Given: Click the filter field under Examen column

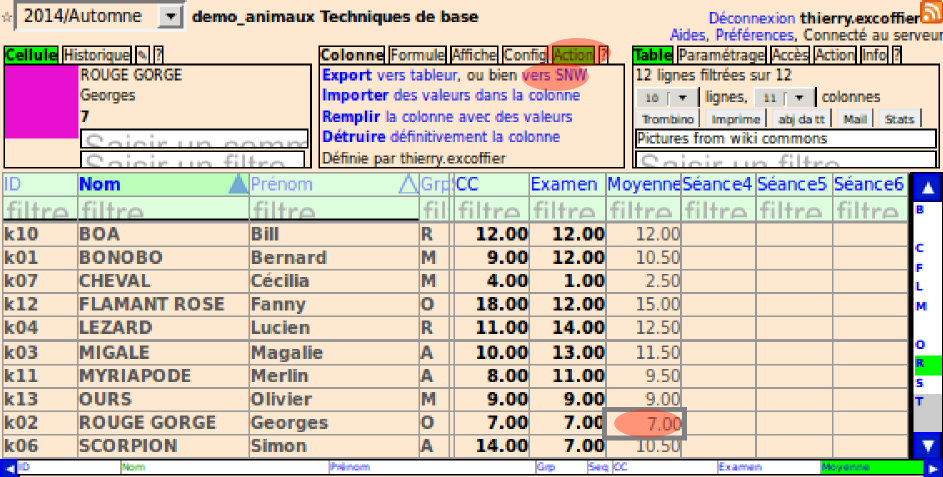Looking at the screenshot, I should point(566,210).
